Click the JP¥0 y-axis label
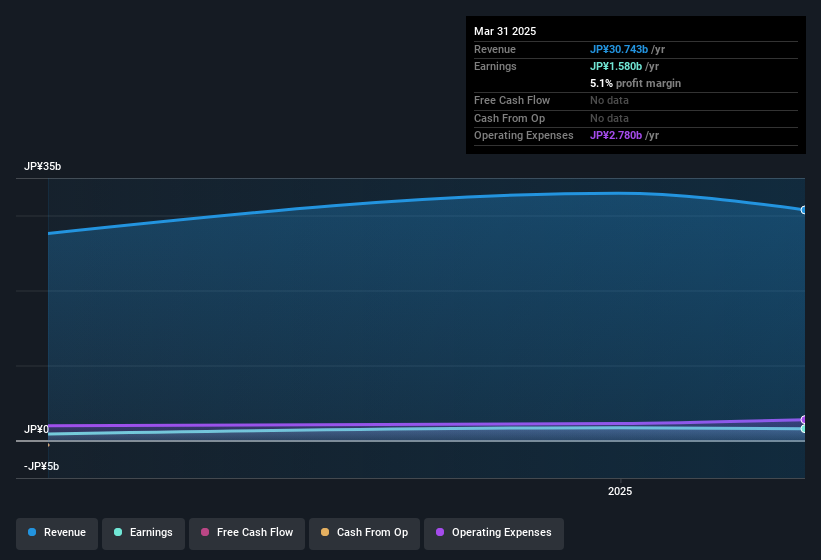This screenshot has height=560, width=821. pyautogui.click(x=36, y=429)
